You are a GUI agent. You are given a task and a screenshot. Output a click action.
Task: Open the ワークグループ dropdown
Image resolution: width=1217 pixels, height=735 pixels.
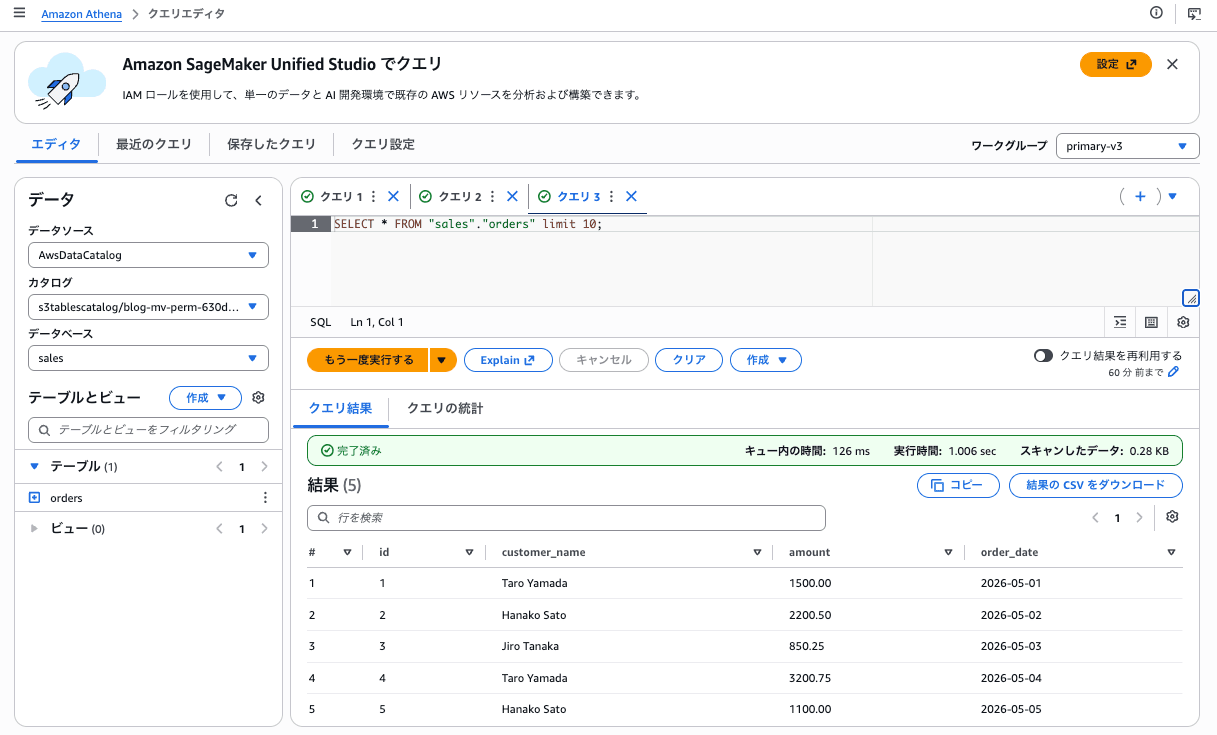pos(1127,146)
